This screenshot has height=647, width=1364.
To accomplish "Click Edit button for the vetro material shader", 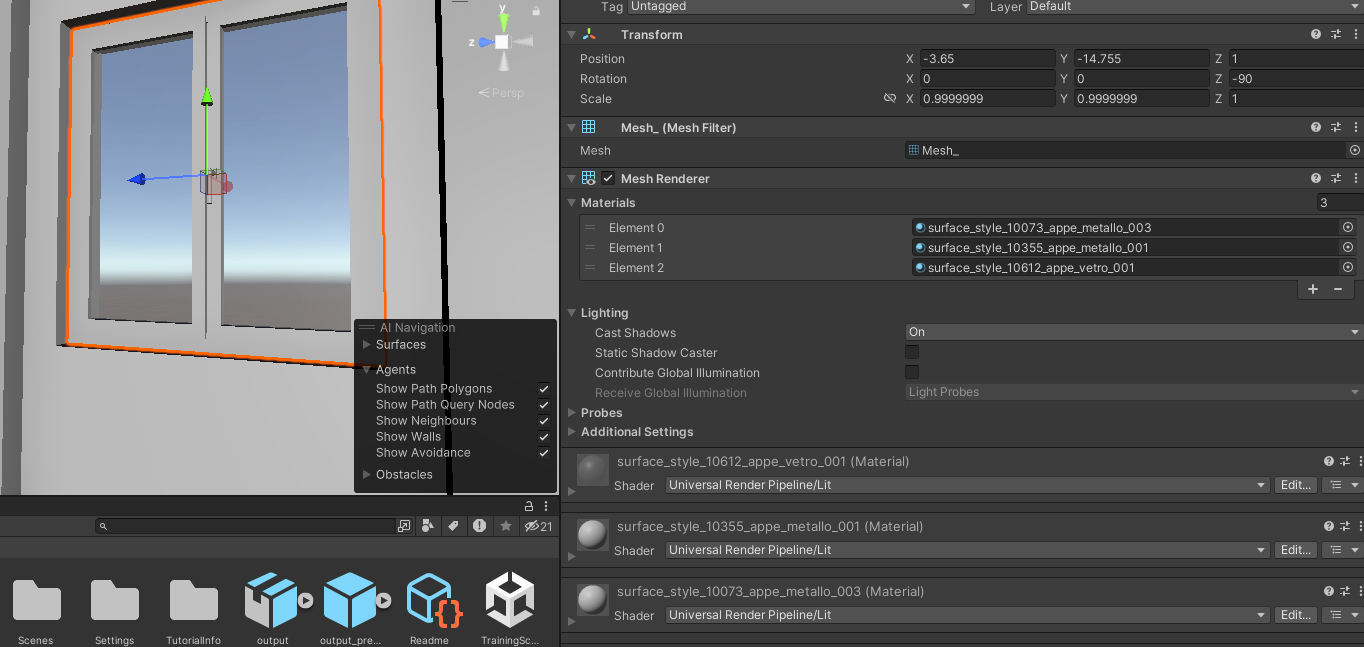I will pos(1295,485).
